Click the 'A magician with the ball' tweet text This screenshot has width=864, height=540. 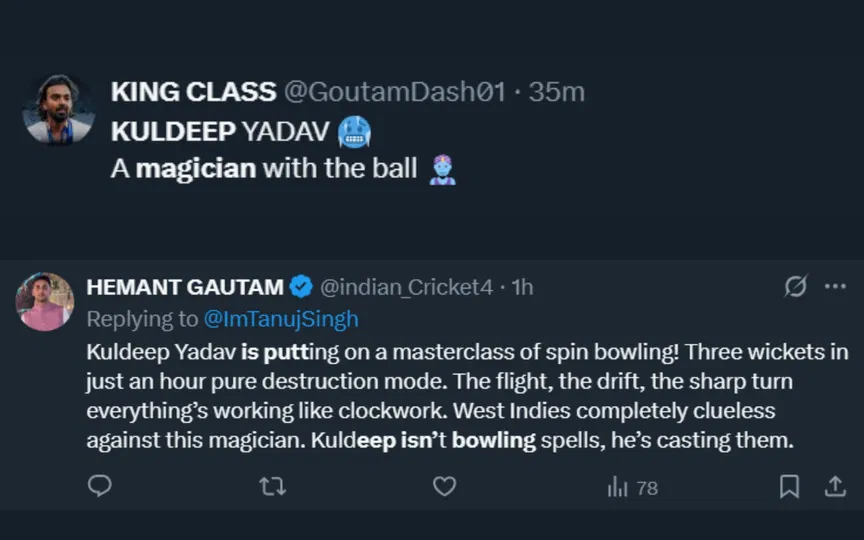[264, 168]
